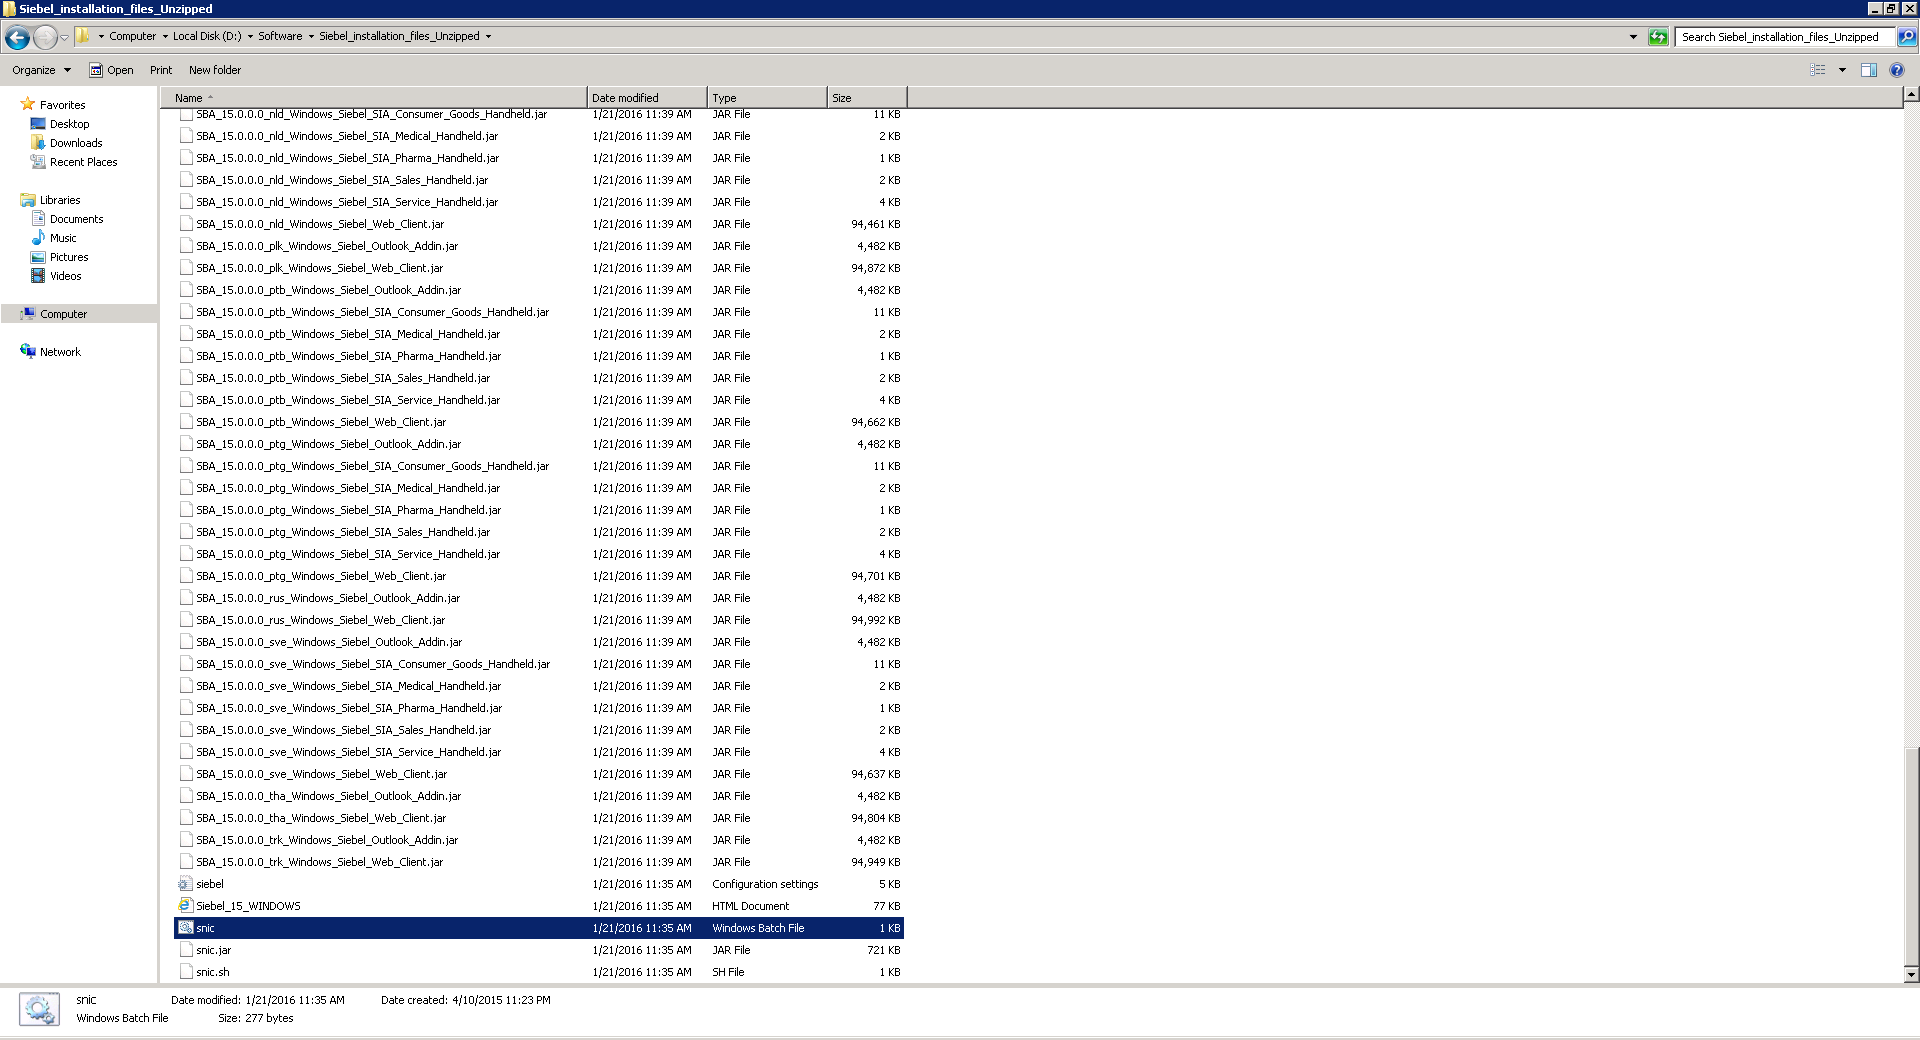Click the Back navigation arrow
Image resolution: width=1920 pixels, height=1040 pixels.
(x=17, y=38)
